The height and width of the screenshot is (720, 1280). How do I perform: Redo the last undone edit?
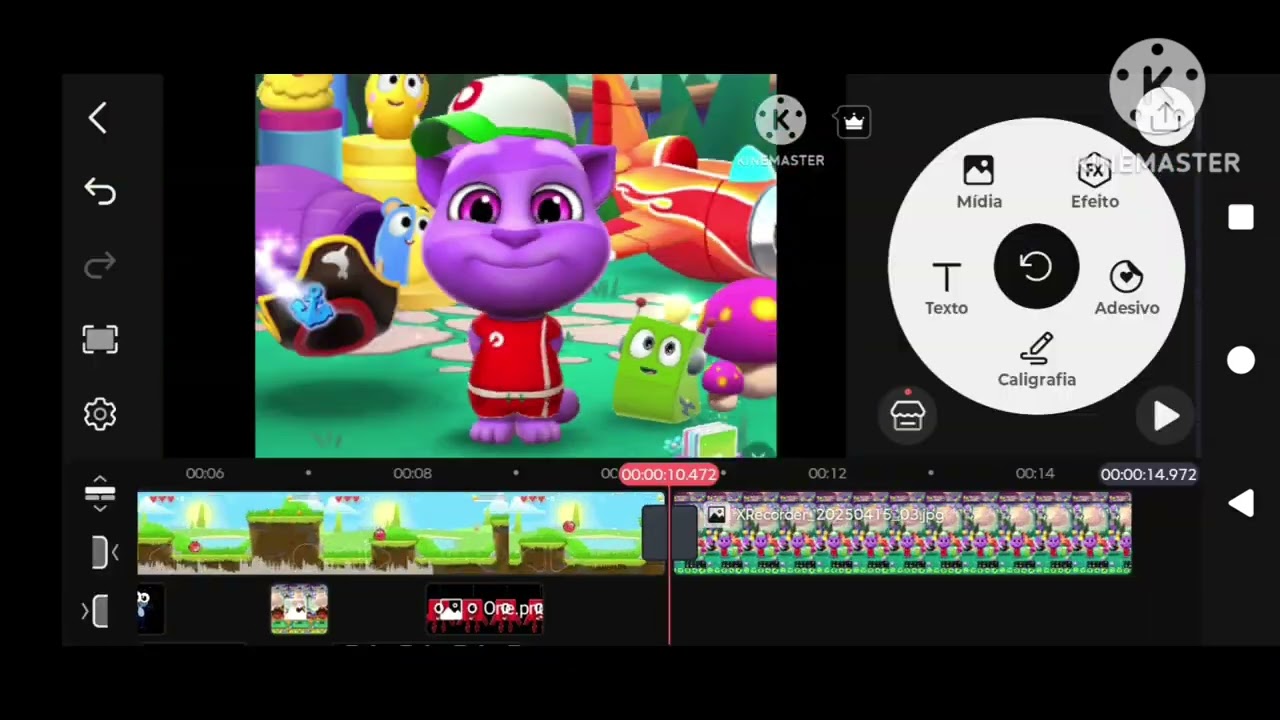coord(100,265)
